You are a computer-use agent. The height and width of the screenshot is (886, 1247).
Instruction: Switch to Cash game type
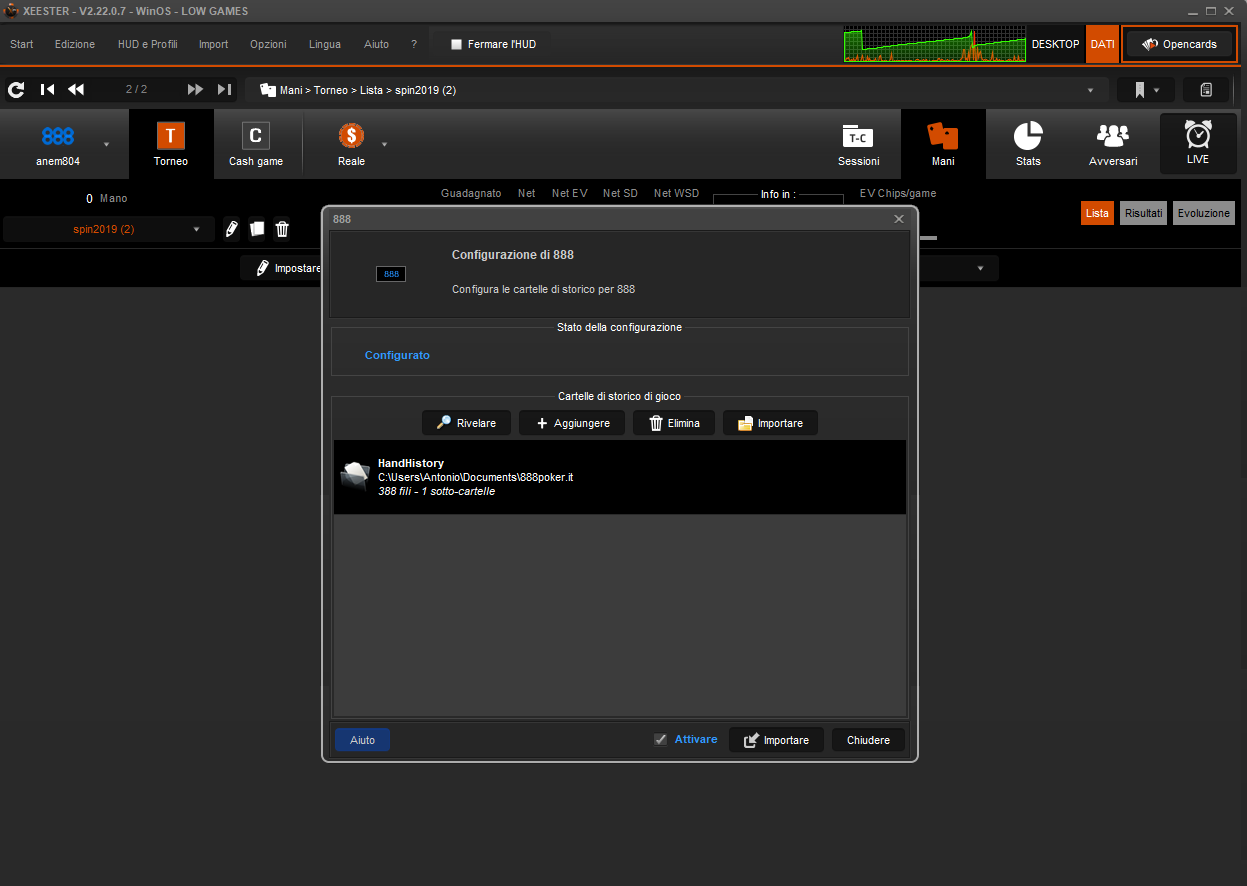tap(256, 144)
